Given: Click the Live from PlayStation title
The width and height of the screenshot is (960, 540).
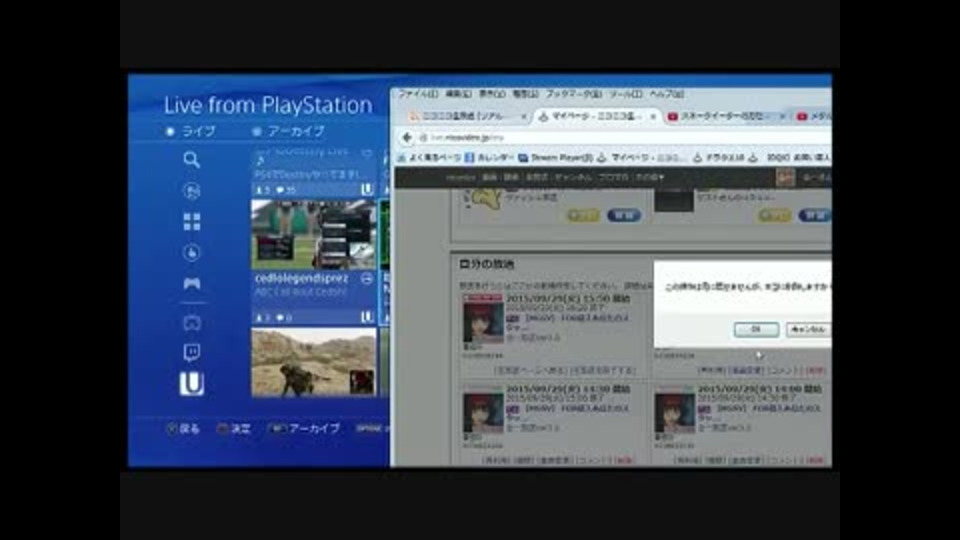Looking at the screenshot, I should point(268,105).
